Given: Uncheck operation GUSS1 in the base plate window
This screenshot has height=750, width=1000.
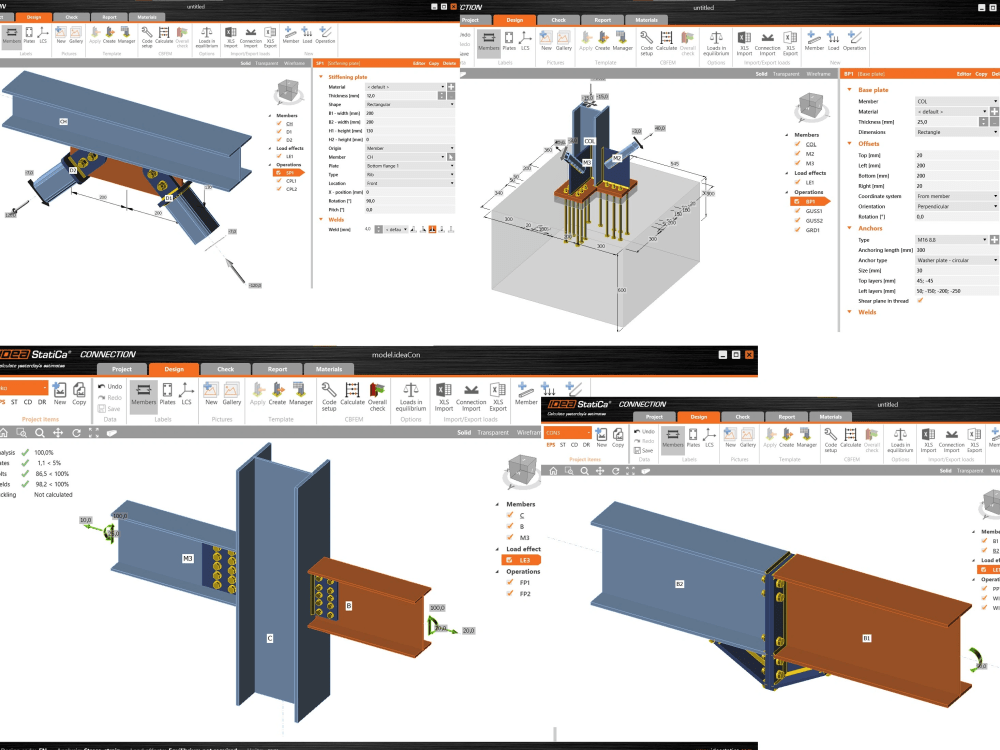Looking at the screenshot, I should 797,211.
